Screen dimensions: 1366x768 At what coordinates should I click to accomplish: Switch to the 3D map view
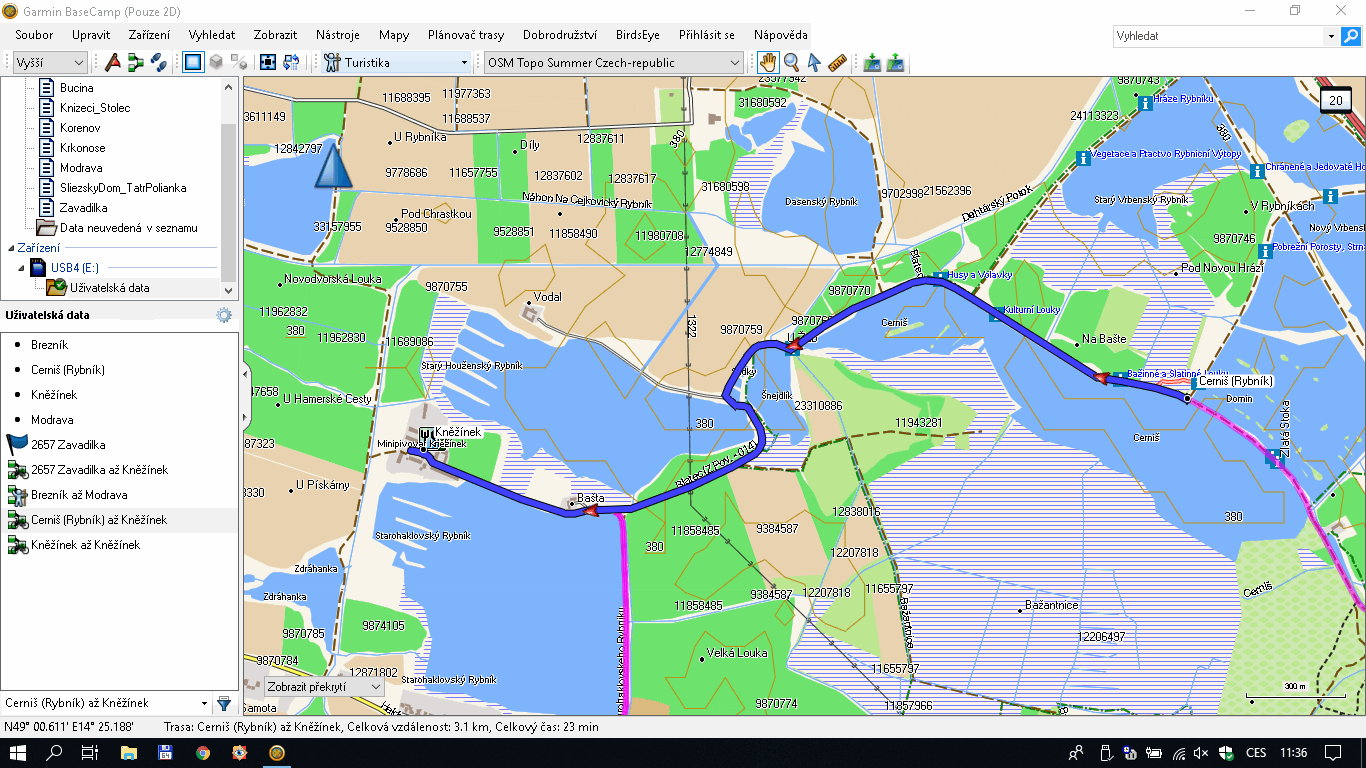point(216,62)
